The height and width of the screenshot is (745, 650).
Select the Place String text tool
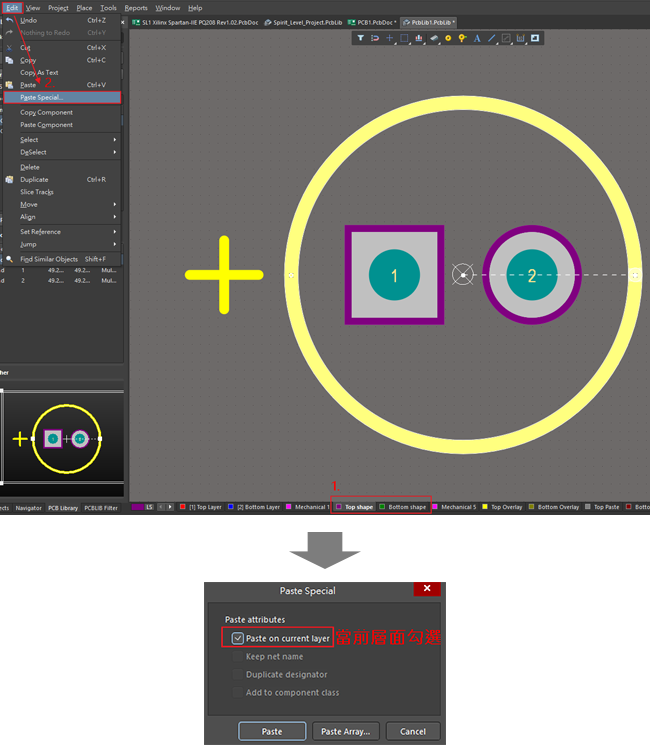pos(477,38)
